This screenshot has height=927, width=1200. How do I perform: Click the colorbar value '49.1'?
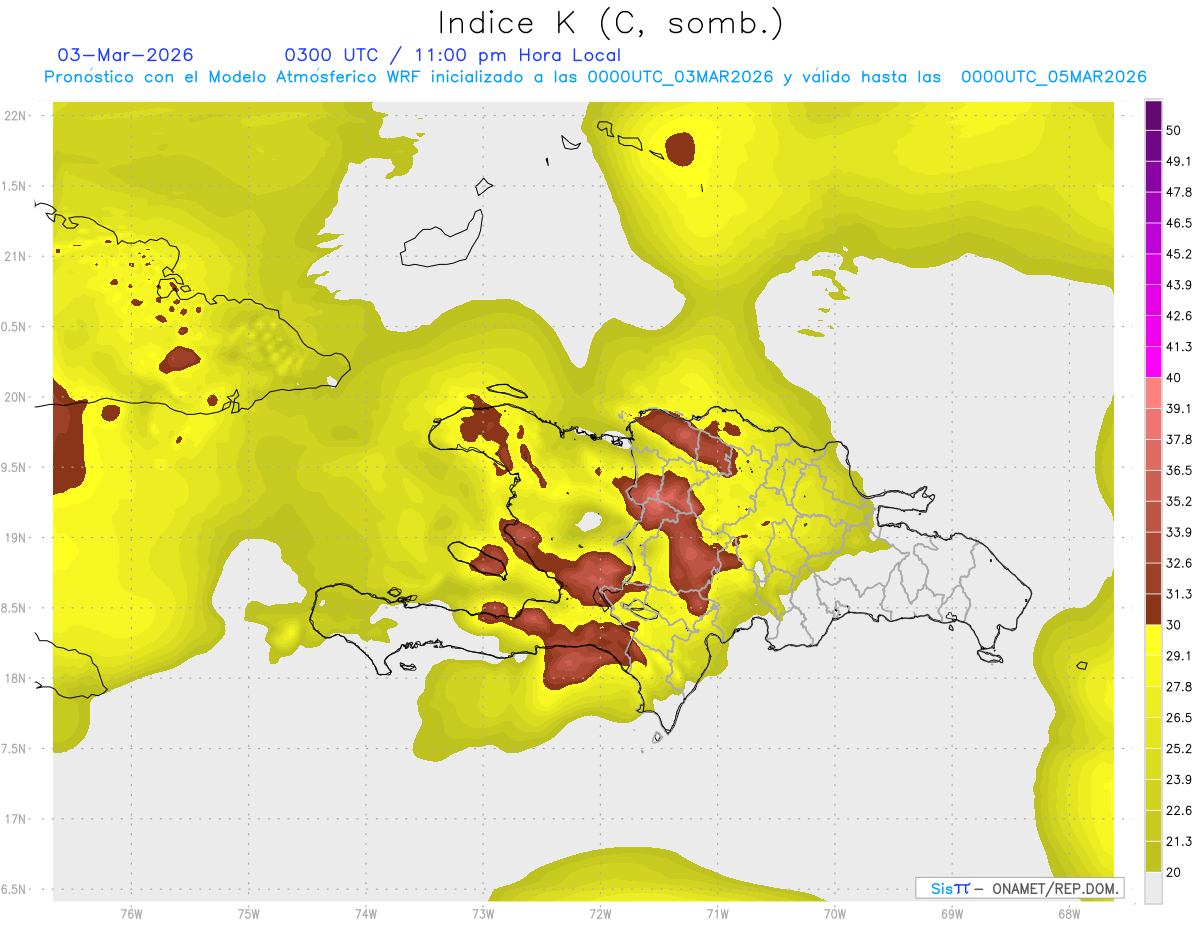coord(1179,161)
